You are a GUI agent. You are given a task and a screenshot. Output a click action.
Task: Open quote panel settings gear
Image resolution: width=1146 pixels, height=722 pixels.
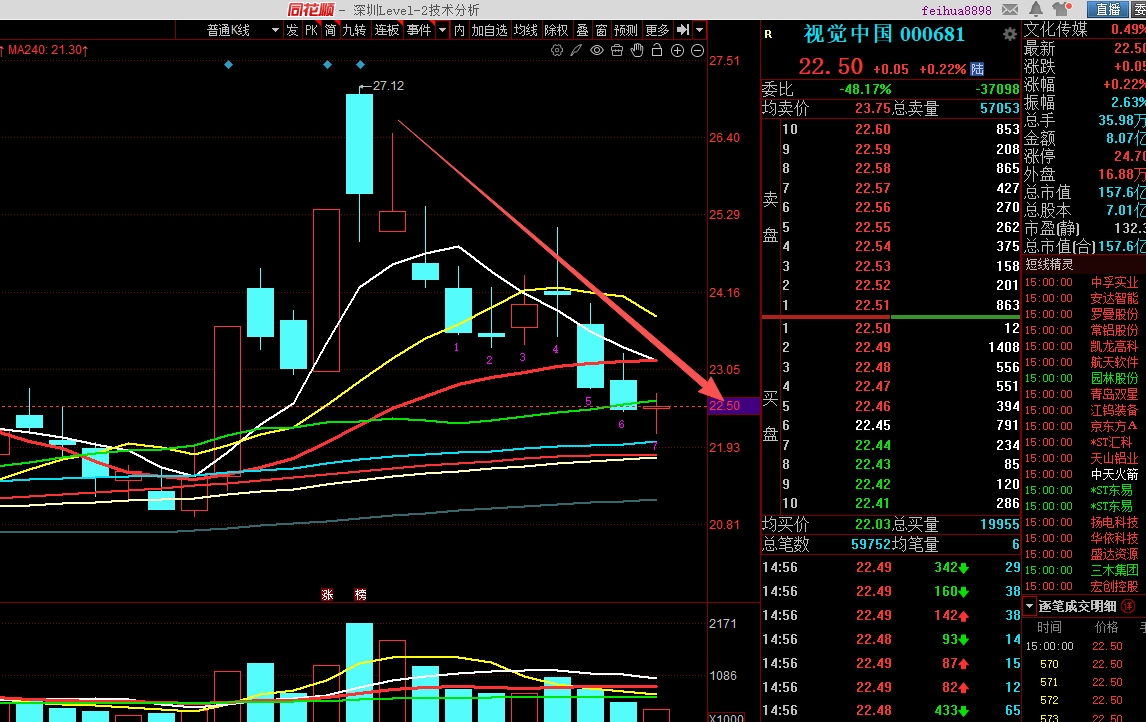(x=1009, y=34)
